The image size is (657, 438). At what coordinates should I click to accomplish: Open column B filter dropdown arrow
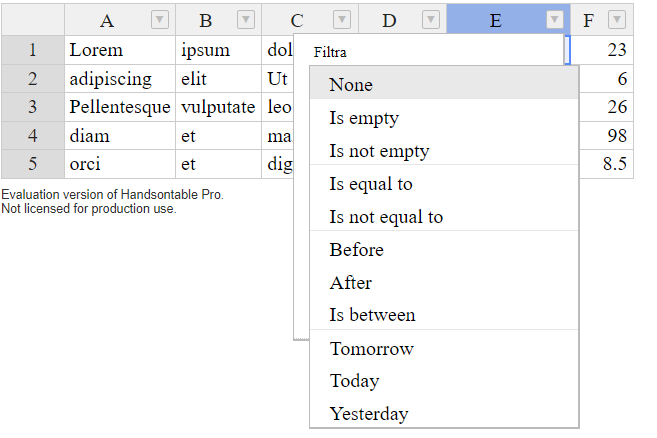[x=246, y=20]
